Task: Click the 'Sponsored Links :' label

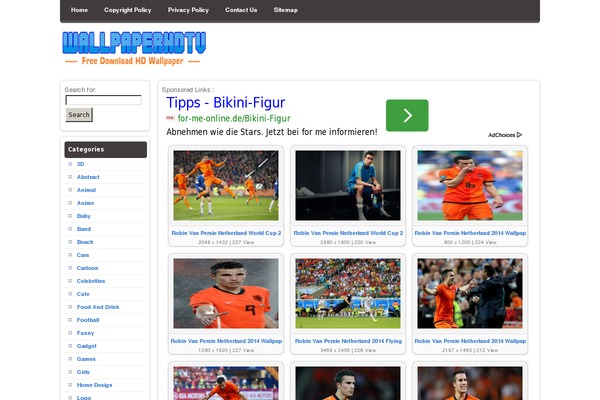Action: [x=188, y=90]
